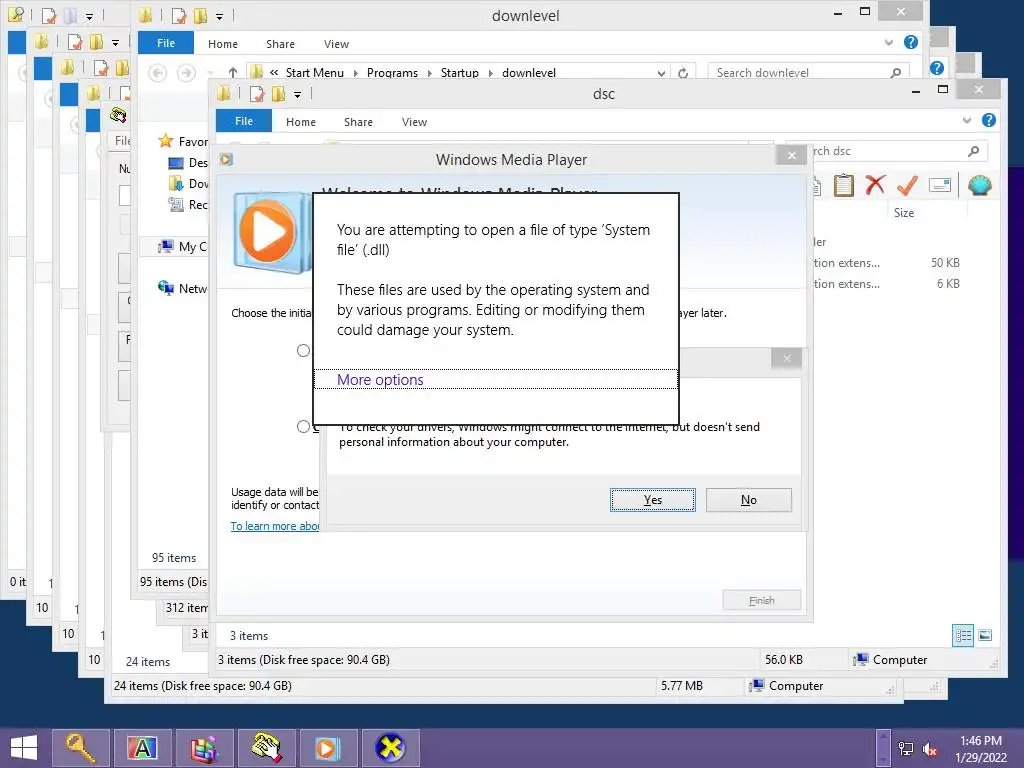Expand the path chevron after Startup
This screenshot has width=1024, height=768.
[x=490, y=73]
